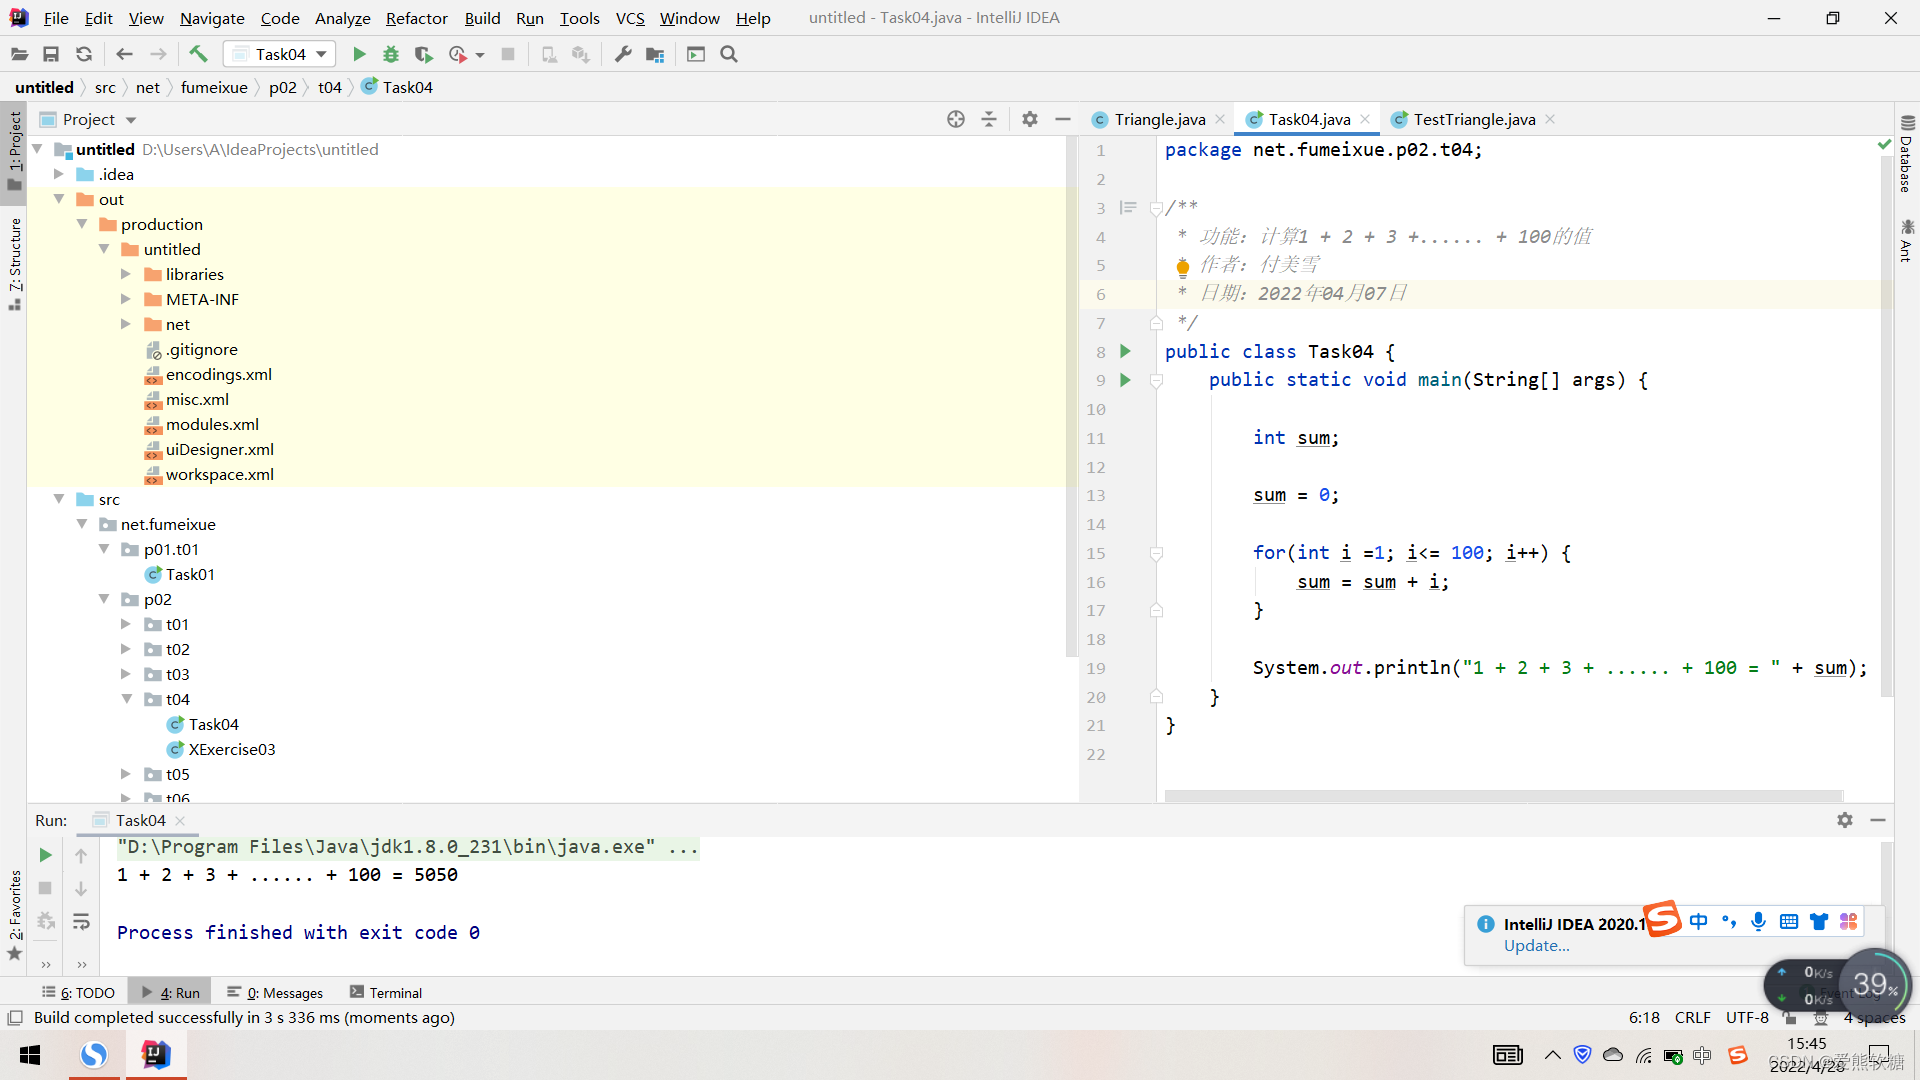Rerun Task04 in the Run panel
This screenshot has height=1080, width=1920.
(45, 855)
